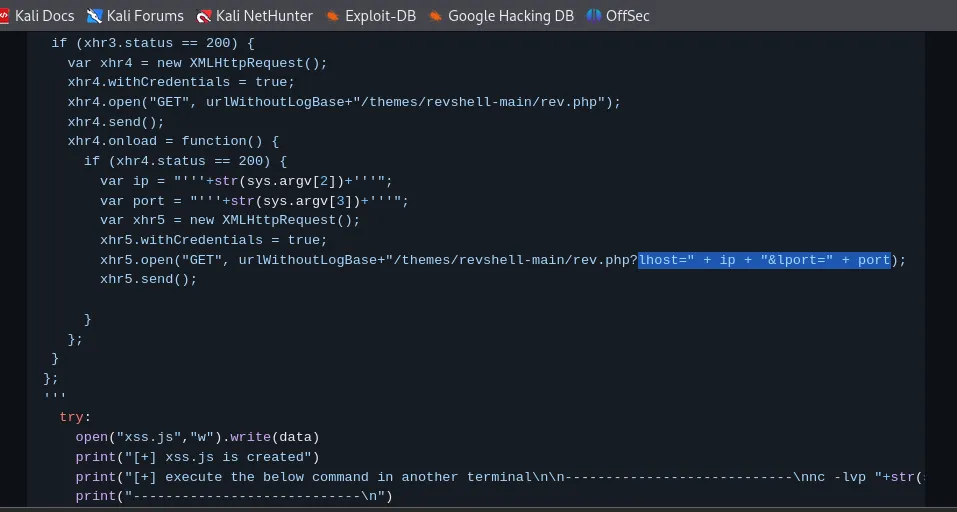Click the 'xhr4.onload = function() {' line
Screen dimensions: 957x512
173,142
